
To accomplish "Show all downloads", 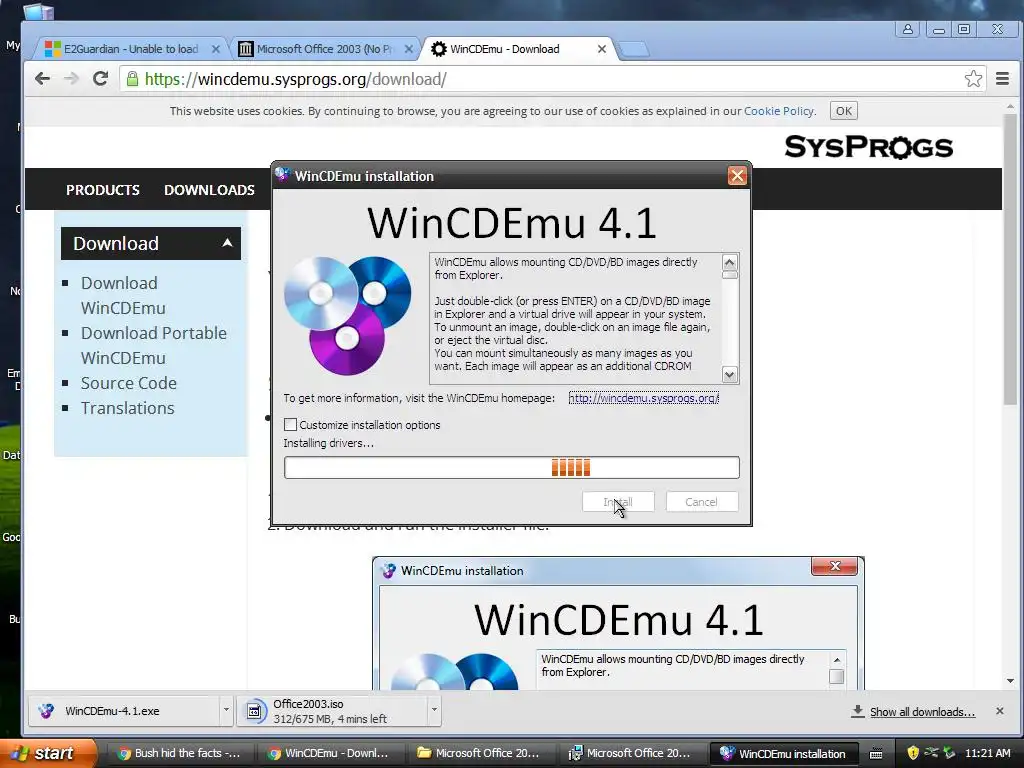I will [x=921, y=712].
